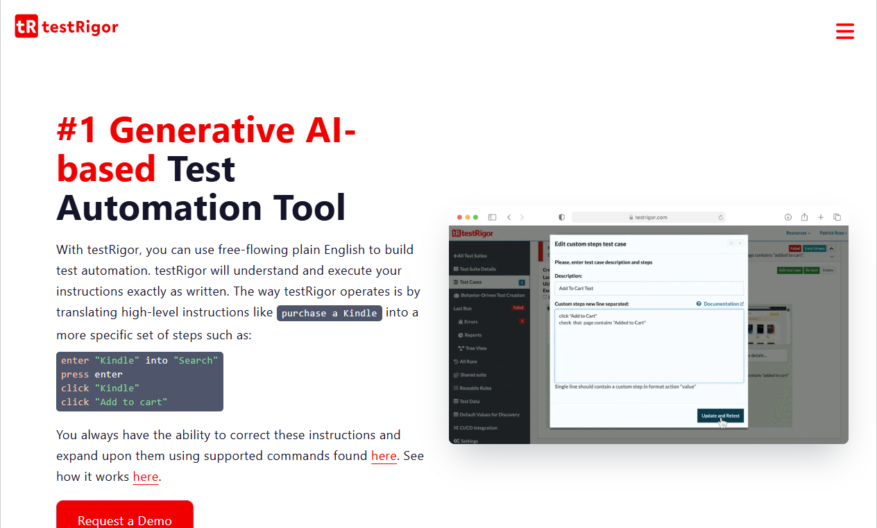Select the 'purchase a Kindle' inline code snippet
The image size is (877, 528).
click(x=329, y=313)
